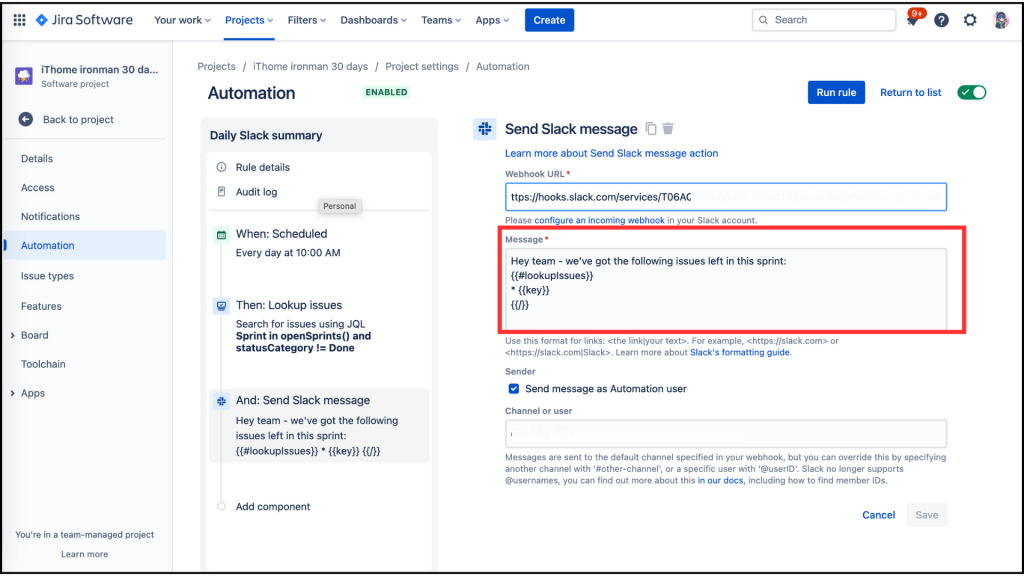Uncheck Send message as Automation user
Image resolution: width=1024 pixels, height=576 pixels.
[x=514, y=389]
